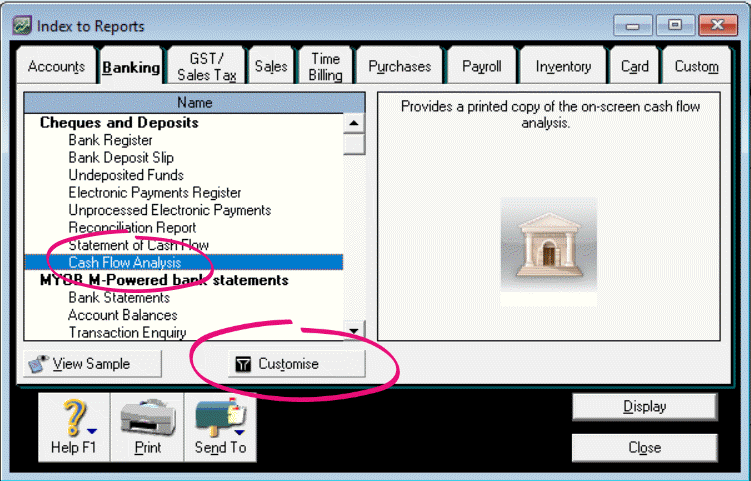The image size is (751, 481).
Task: Open the Accounts tab
Action: pos(56,67)
